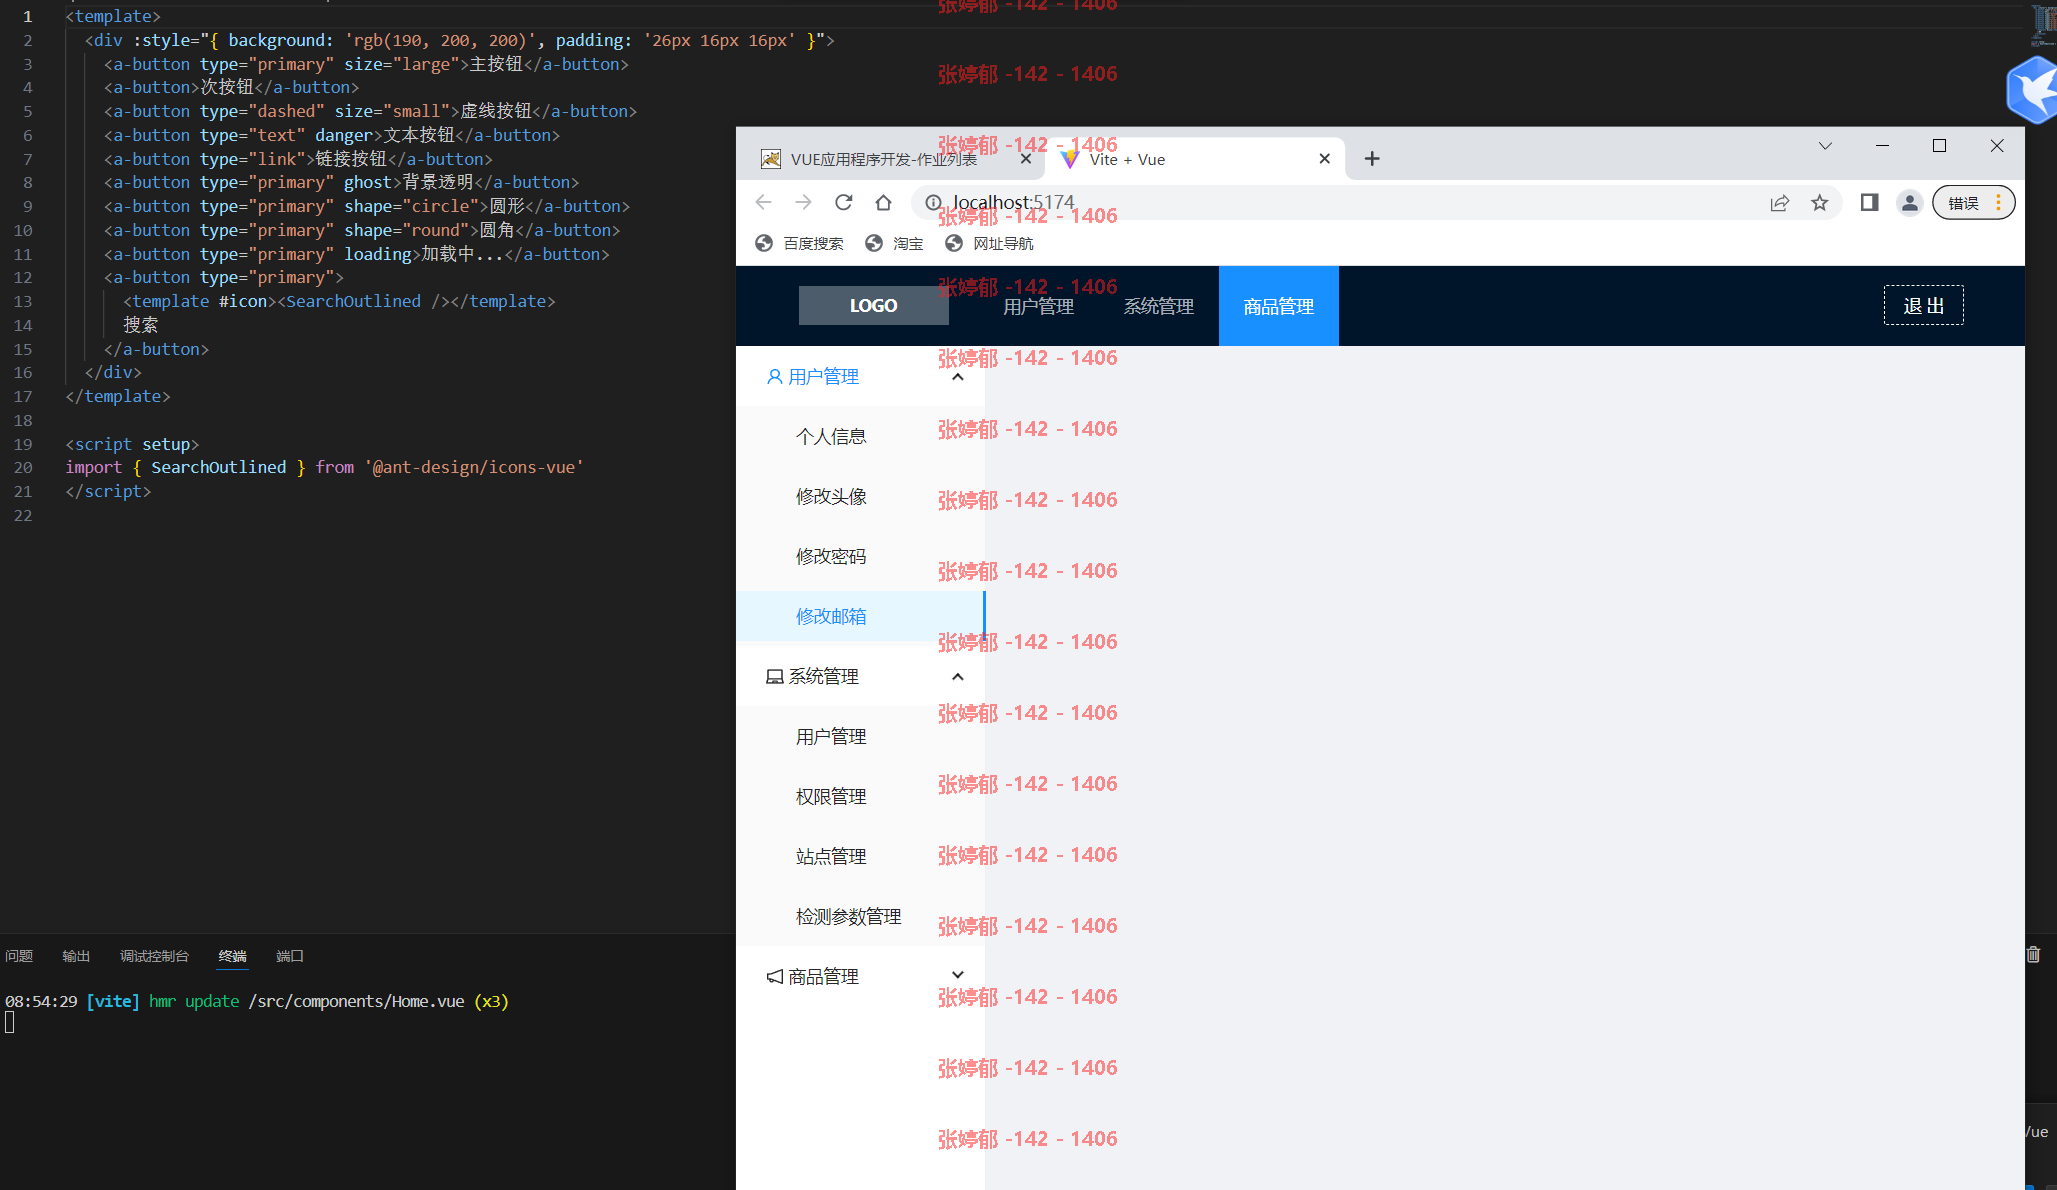The height and width of the screenshot is (1190, 2057).
Task: Click the 搜索 text on line 14
Action: click(141, 325)
